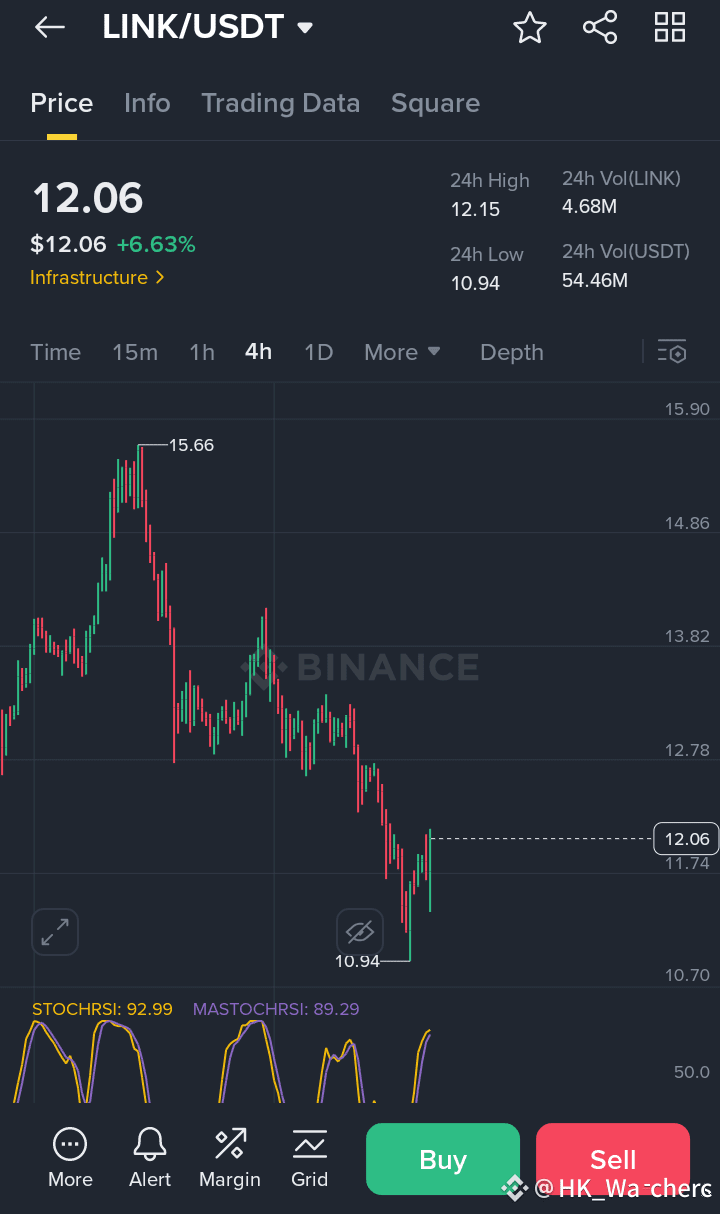Expand the Infrastructure category link
The width and height of the screenshot is (720, 1214).
pyautogui.click(x=97, y=277)
